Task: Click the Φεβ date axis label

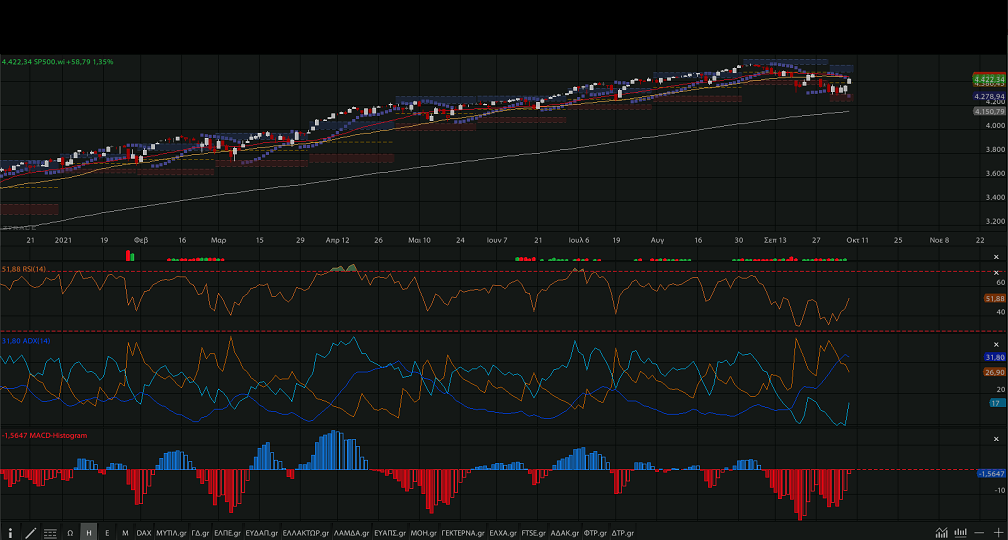Action: [x=141, y=240]
